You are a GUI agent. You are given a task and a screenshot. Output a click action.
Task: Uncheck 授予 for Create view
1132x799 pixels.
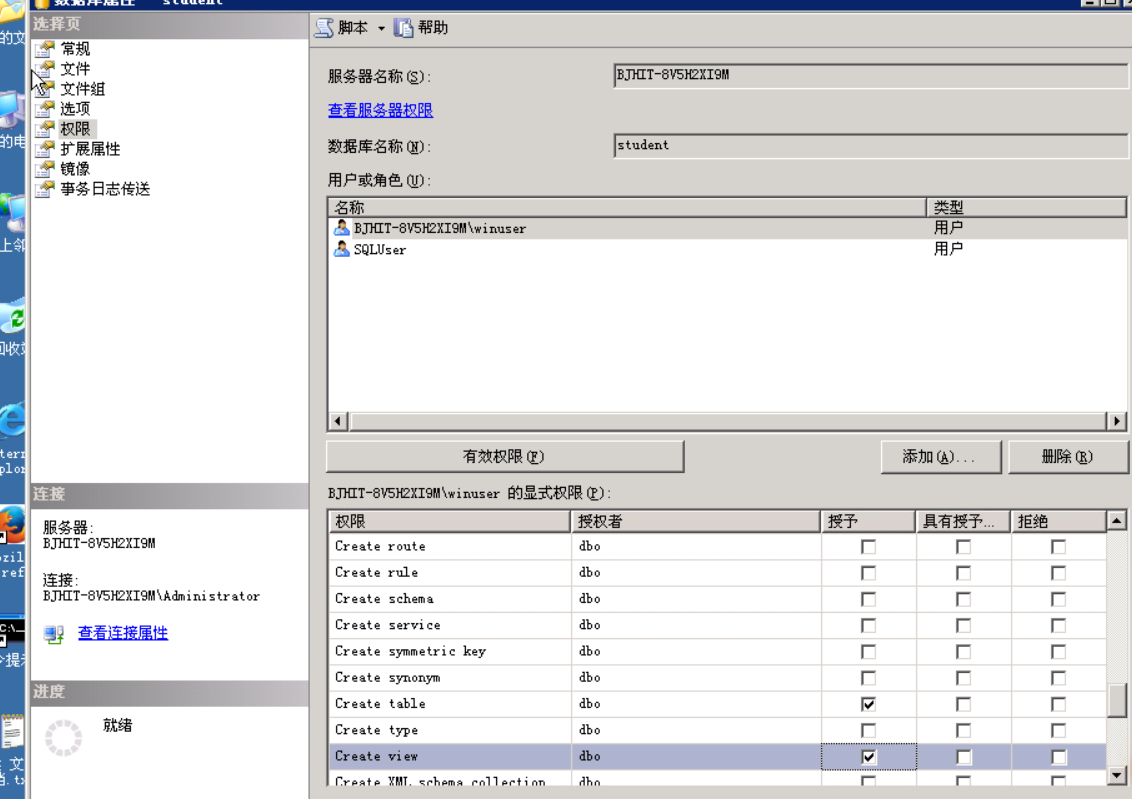pyautogui.click(x=868, y=757)
